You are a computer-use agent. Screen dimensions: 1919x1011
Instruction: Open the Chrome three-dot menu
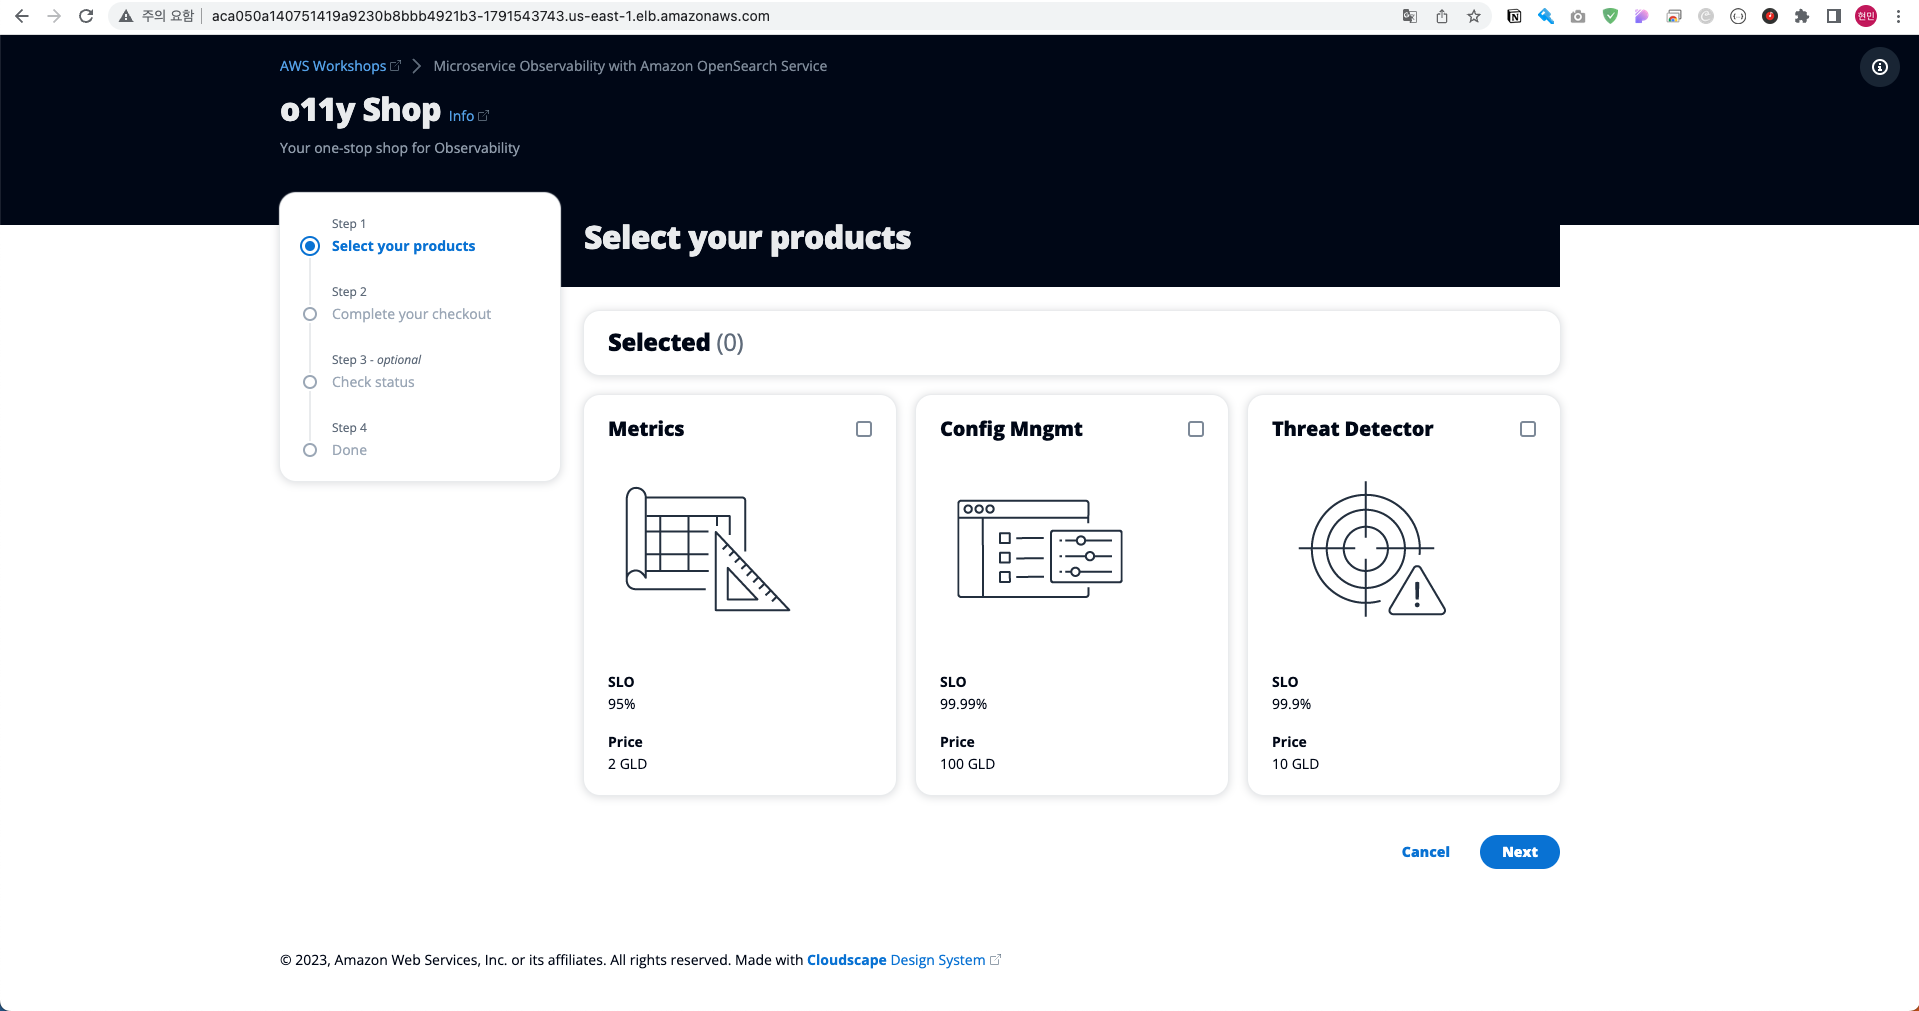click(1898, 16)
